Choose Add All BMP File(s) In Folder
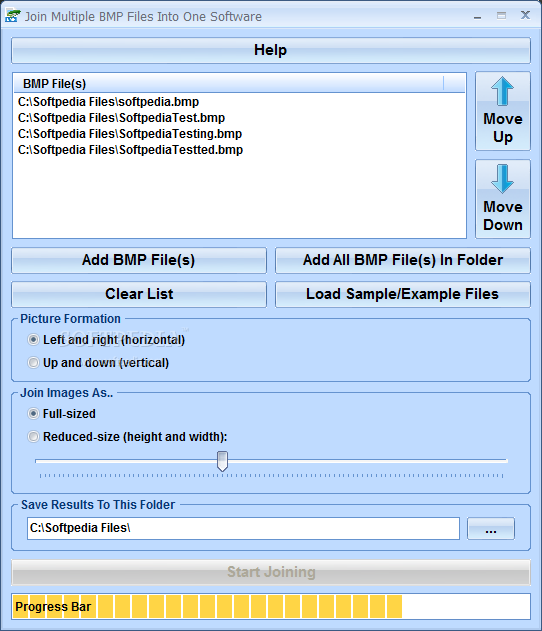 (x=403, y=260)
